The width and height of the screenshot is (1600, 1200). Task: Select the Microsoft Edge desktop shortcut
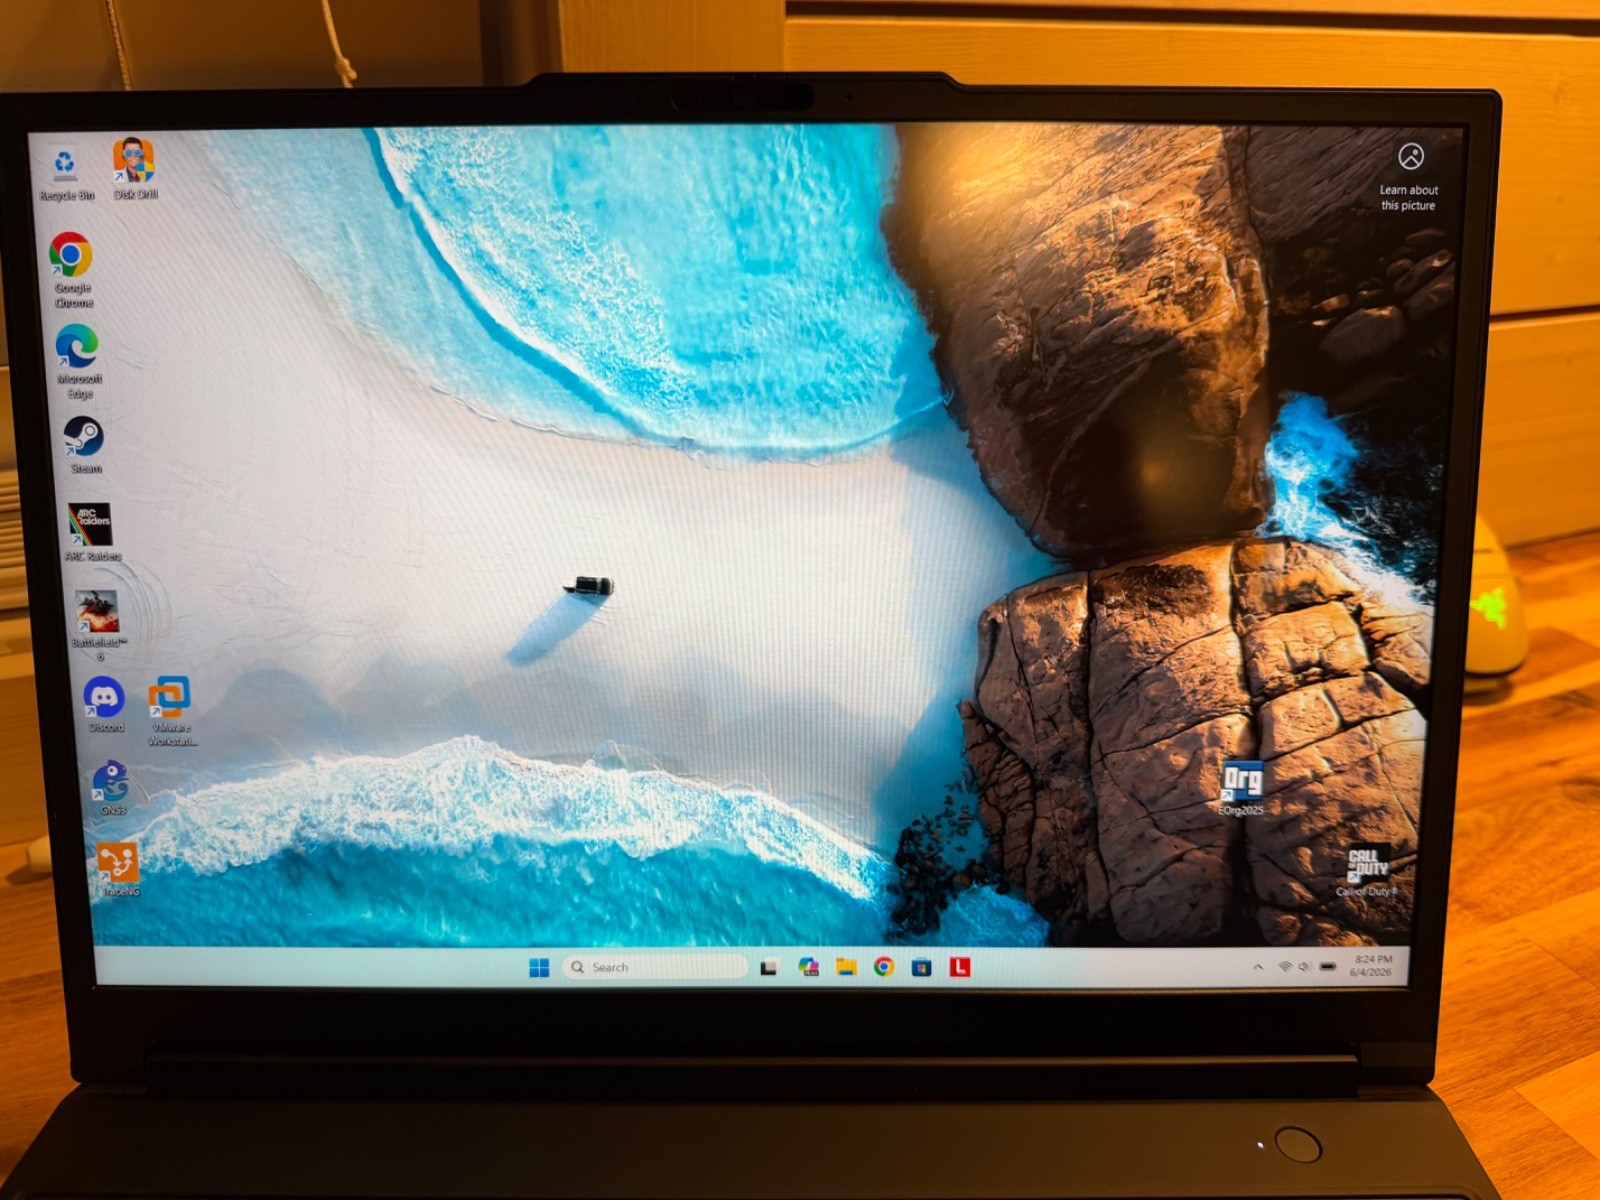coord(78,360)
